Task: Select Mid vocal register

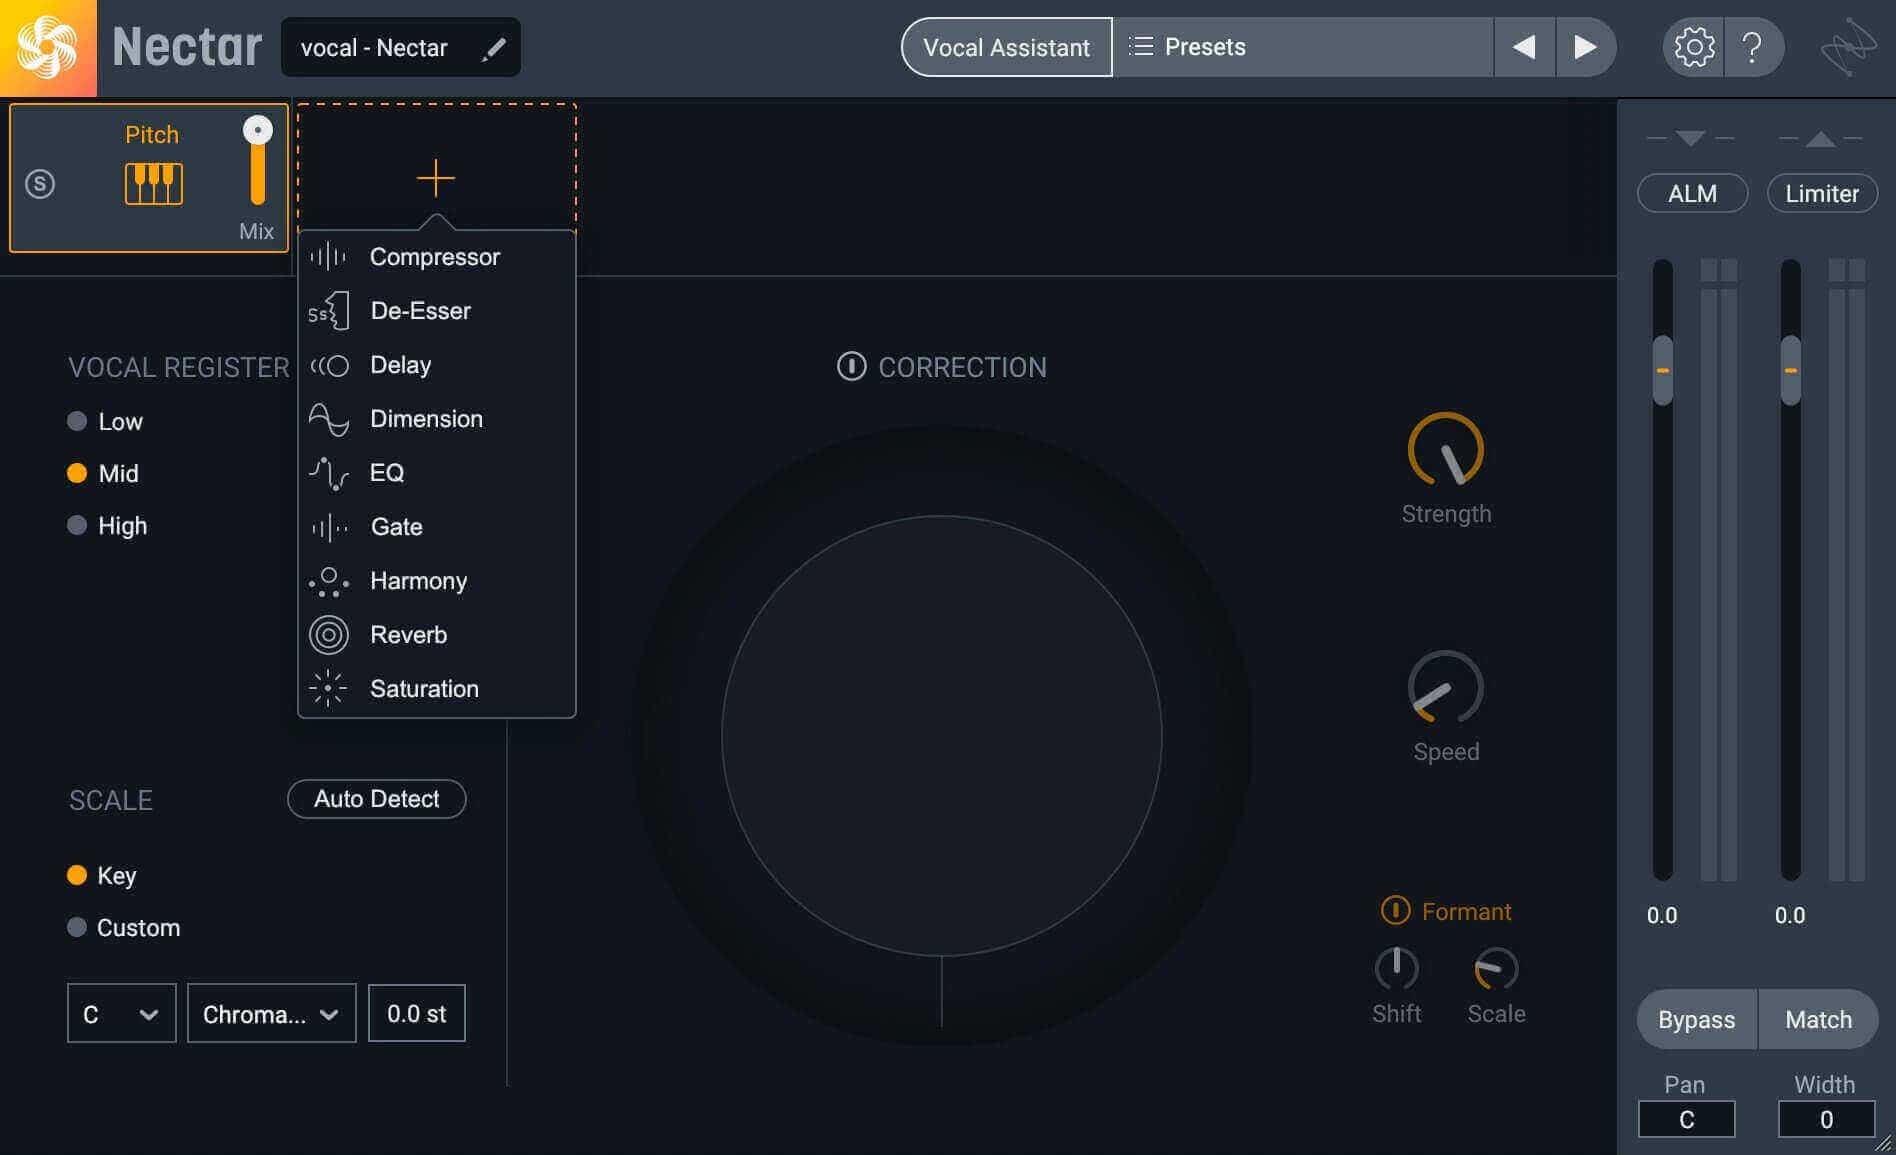Action: pyautogui.click(x=103, y=473)
